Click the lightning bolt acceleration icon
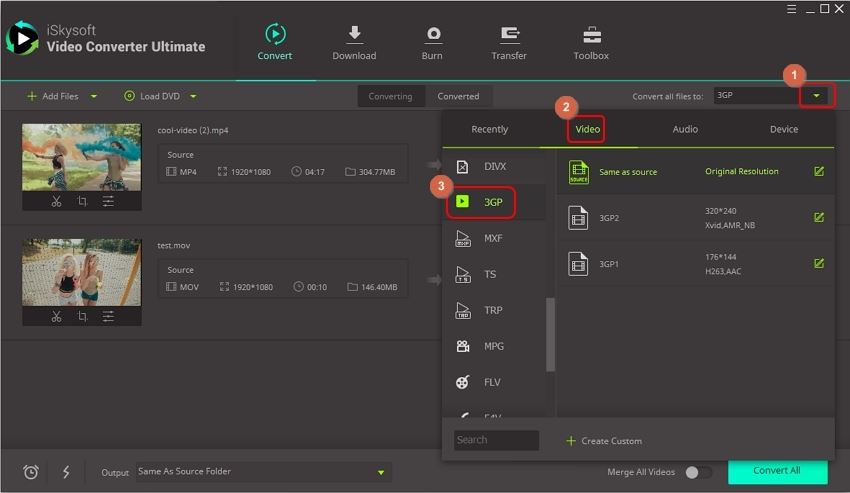Screen dimensions: 850x493 [x=66, y=472]
